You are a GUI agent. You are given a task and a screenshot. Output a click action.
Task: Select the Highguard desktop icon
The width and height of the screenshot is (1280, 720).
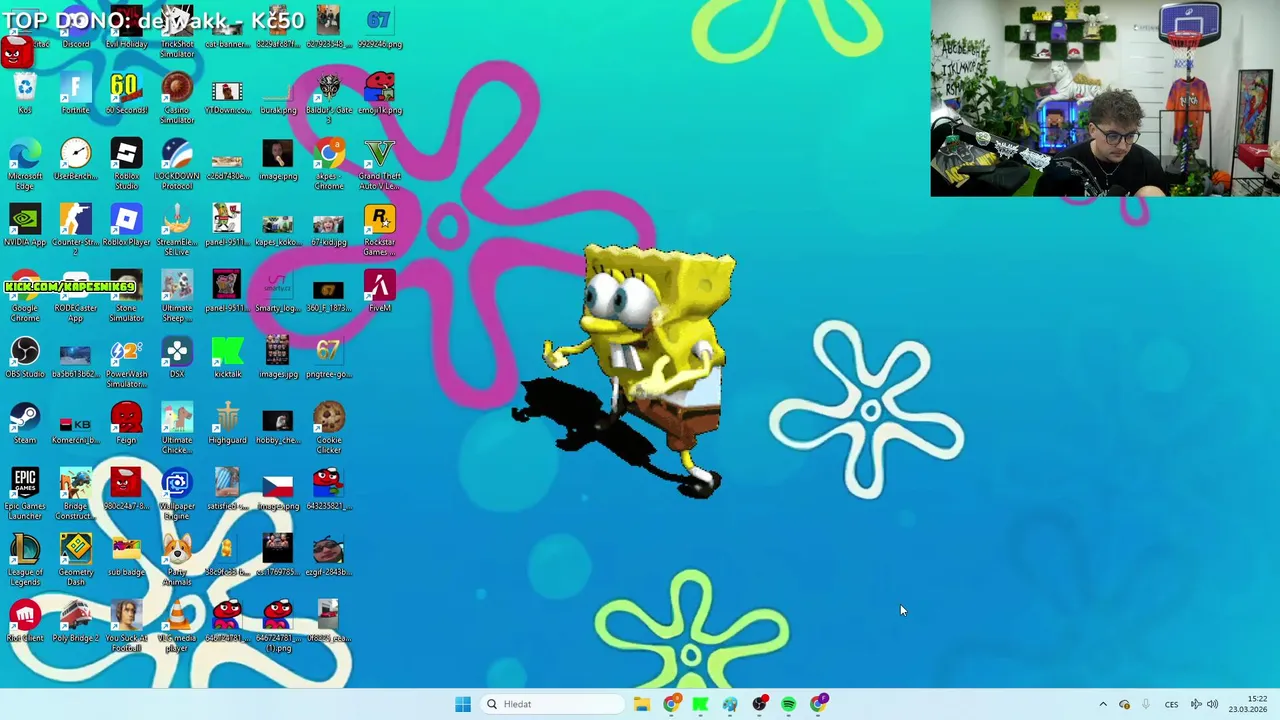click(x=227, y=424)
